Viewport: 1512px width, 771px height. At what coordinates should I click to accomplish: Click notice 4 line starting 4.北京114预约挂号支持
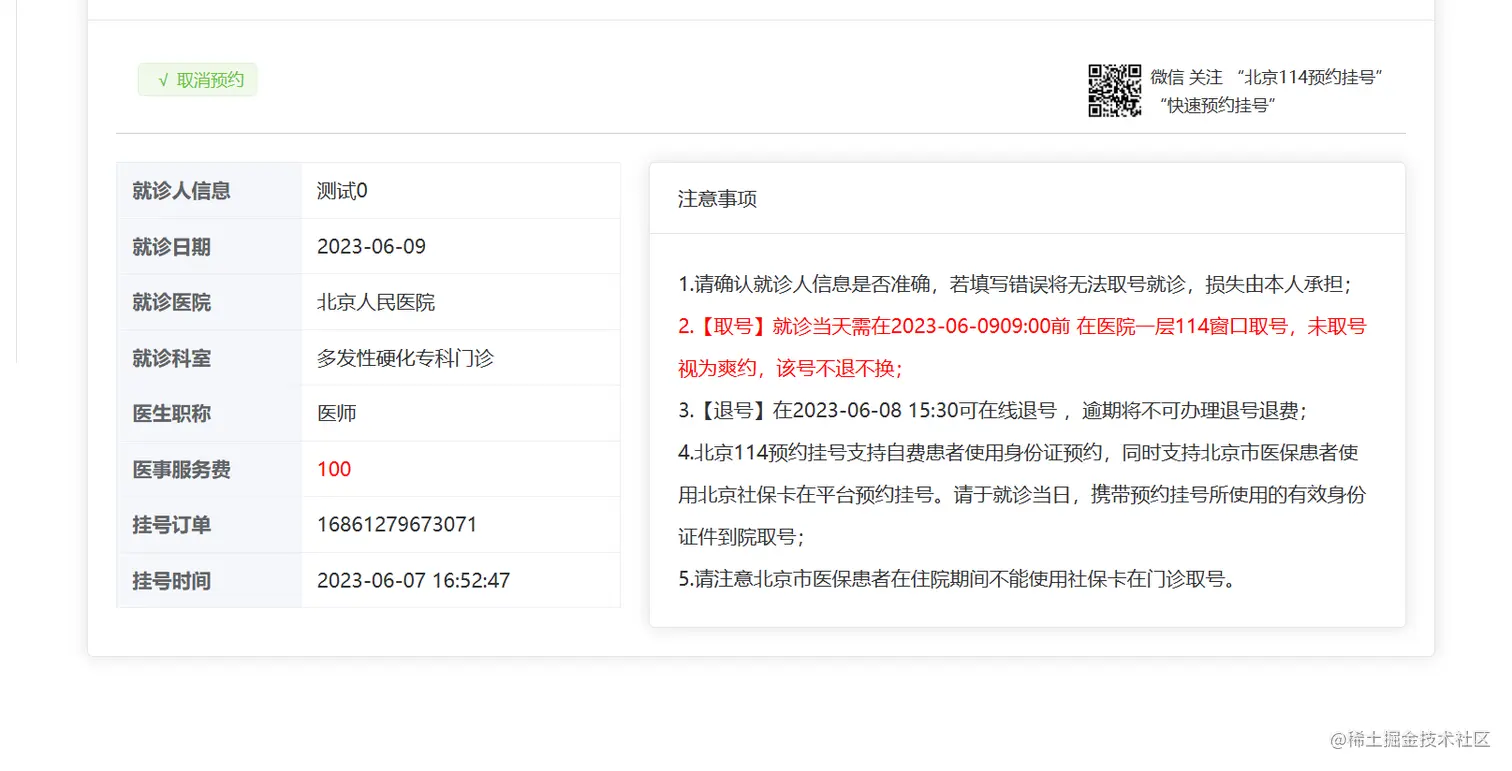[1018, 453]
